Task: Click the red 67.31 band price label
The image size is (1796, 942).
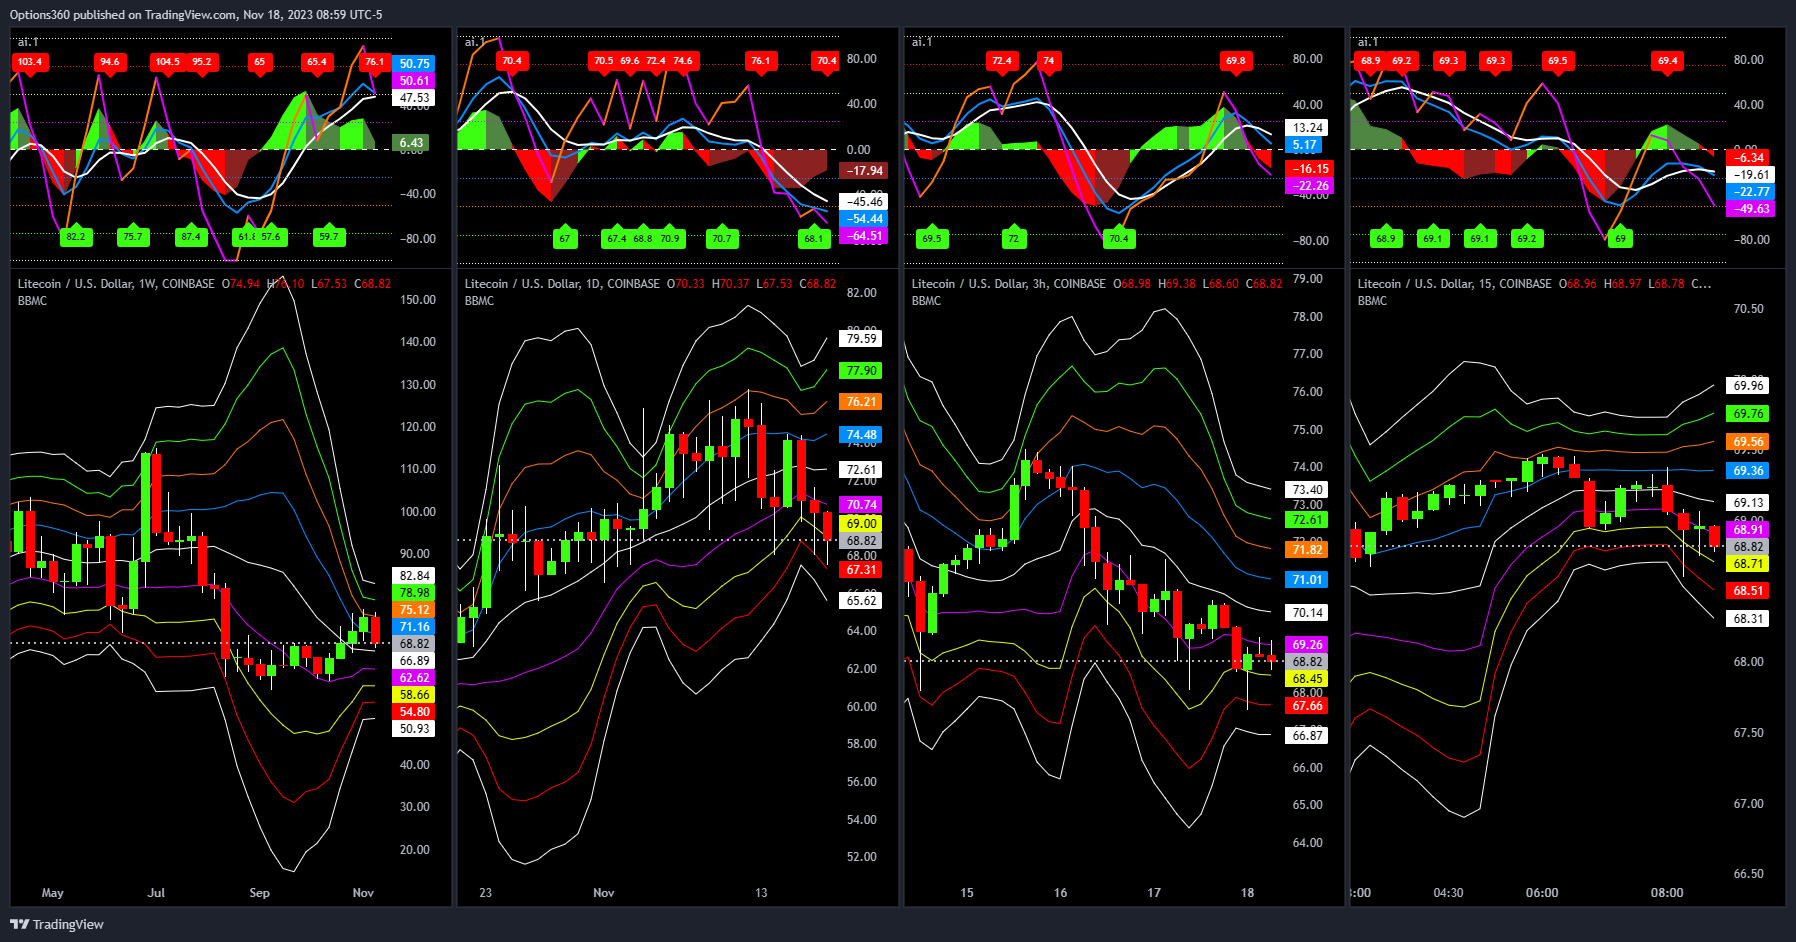Action: (x=861, y=570)
